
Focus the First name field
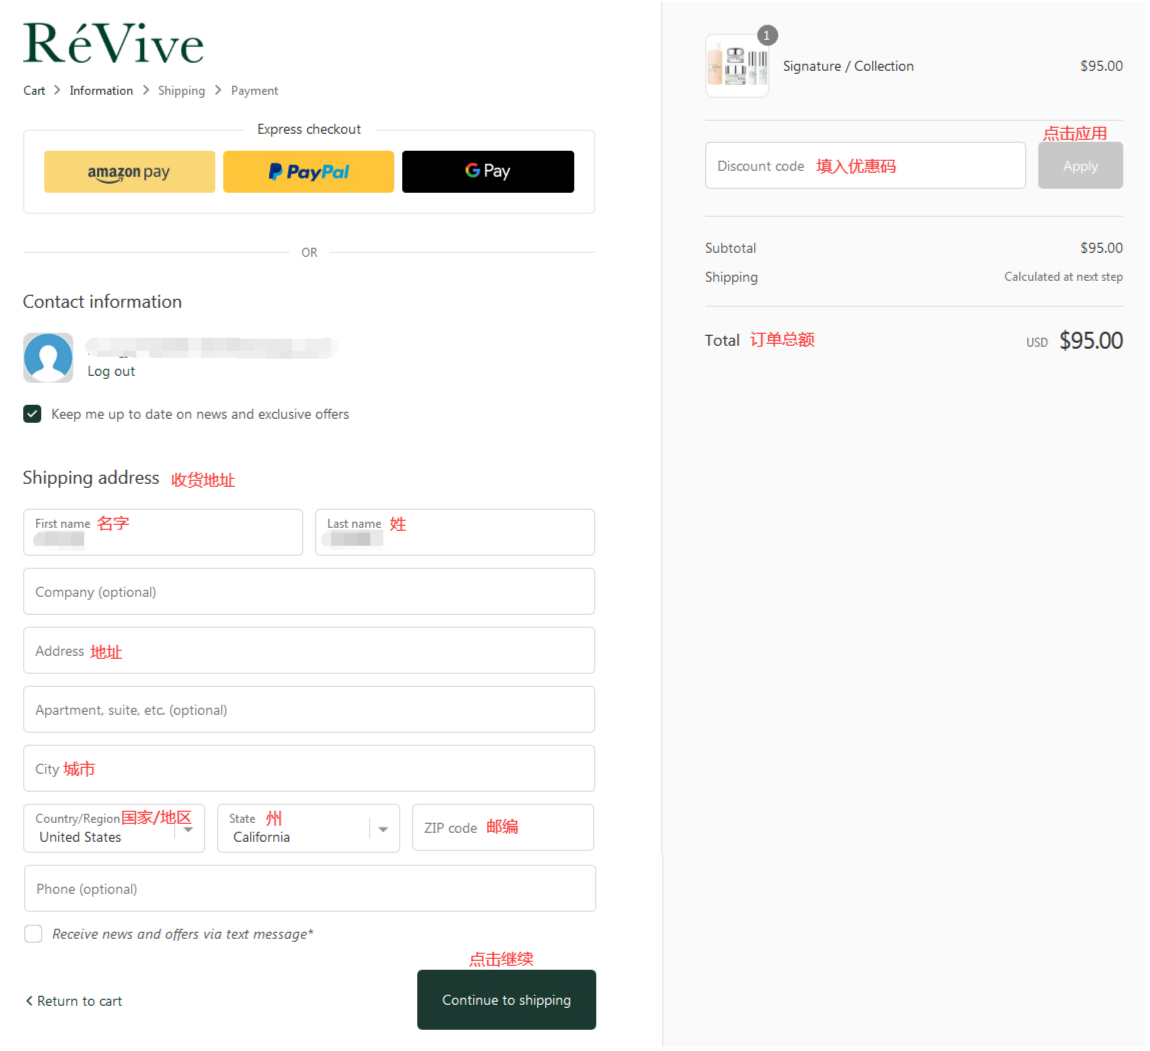pyautogui.click(x=163, y=532)
